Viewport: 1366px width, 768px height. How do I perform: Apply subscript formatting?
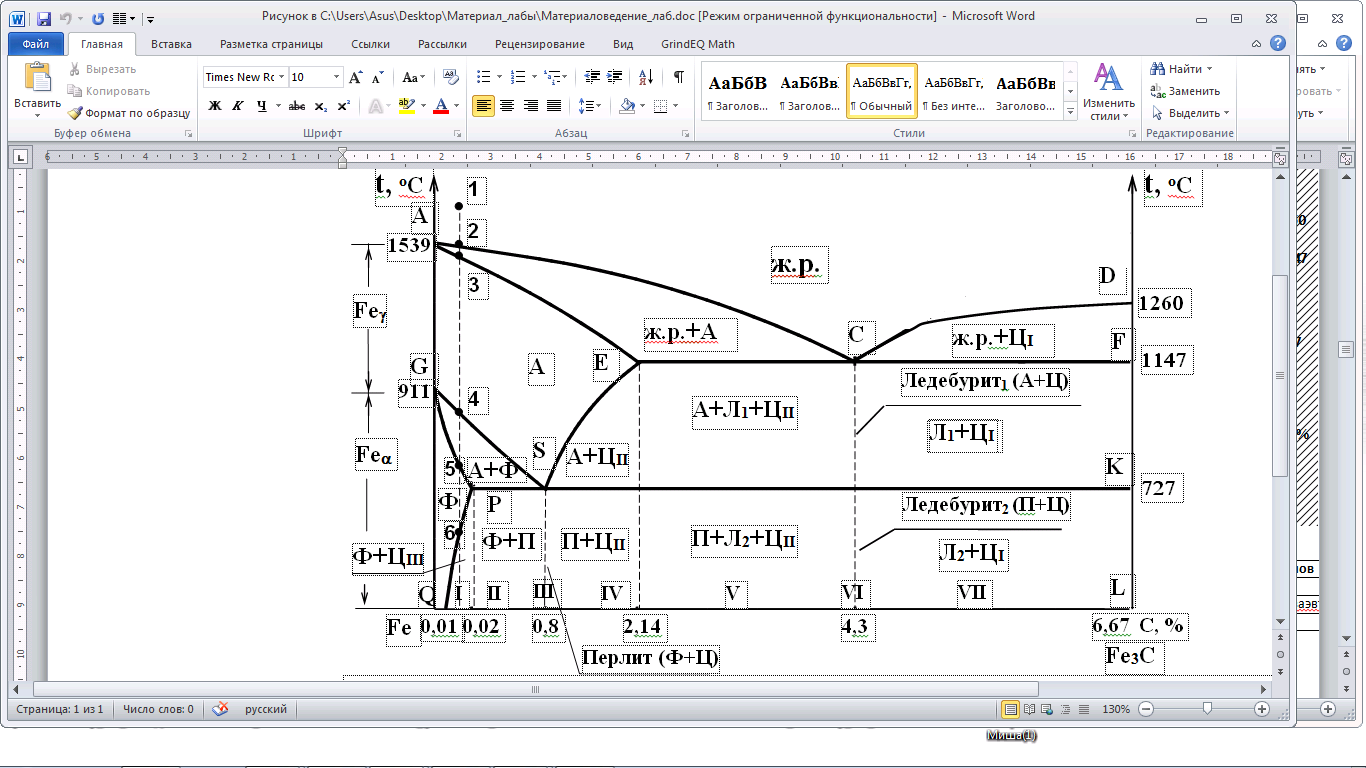[x=320, y=106]
